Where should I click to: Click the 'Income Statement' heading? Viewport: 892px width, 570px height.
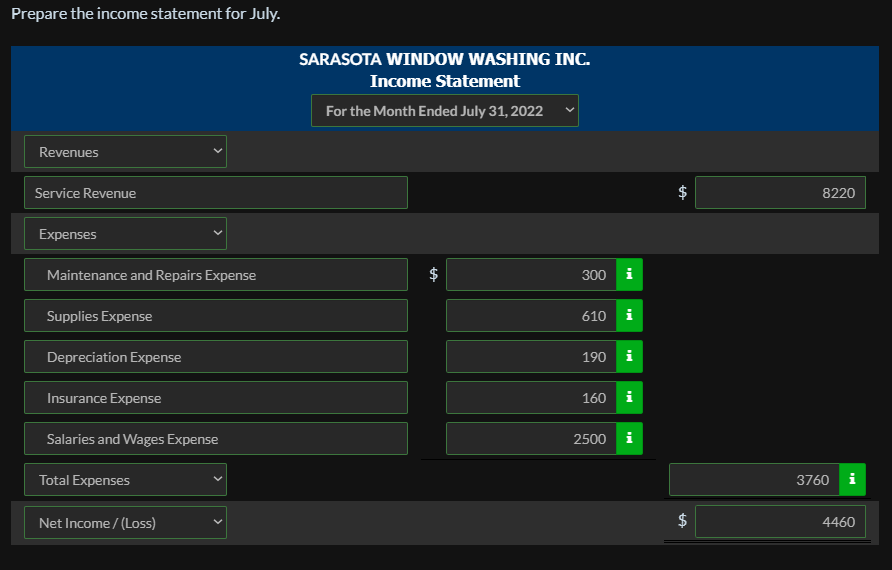[445, 81]
